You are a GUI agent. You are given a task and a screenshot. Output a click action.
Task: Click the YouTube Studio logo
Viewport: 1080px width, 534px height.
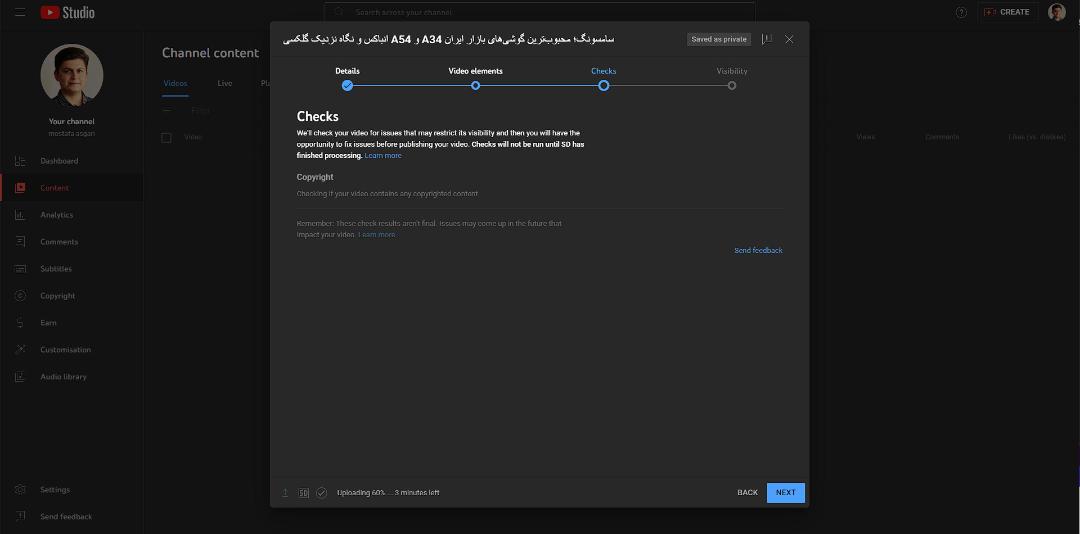(x=68, y=12)
